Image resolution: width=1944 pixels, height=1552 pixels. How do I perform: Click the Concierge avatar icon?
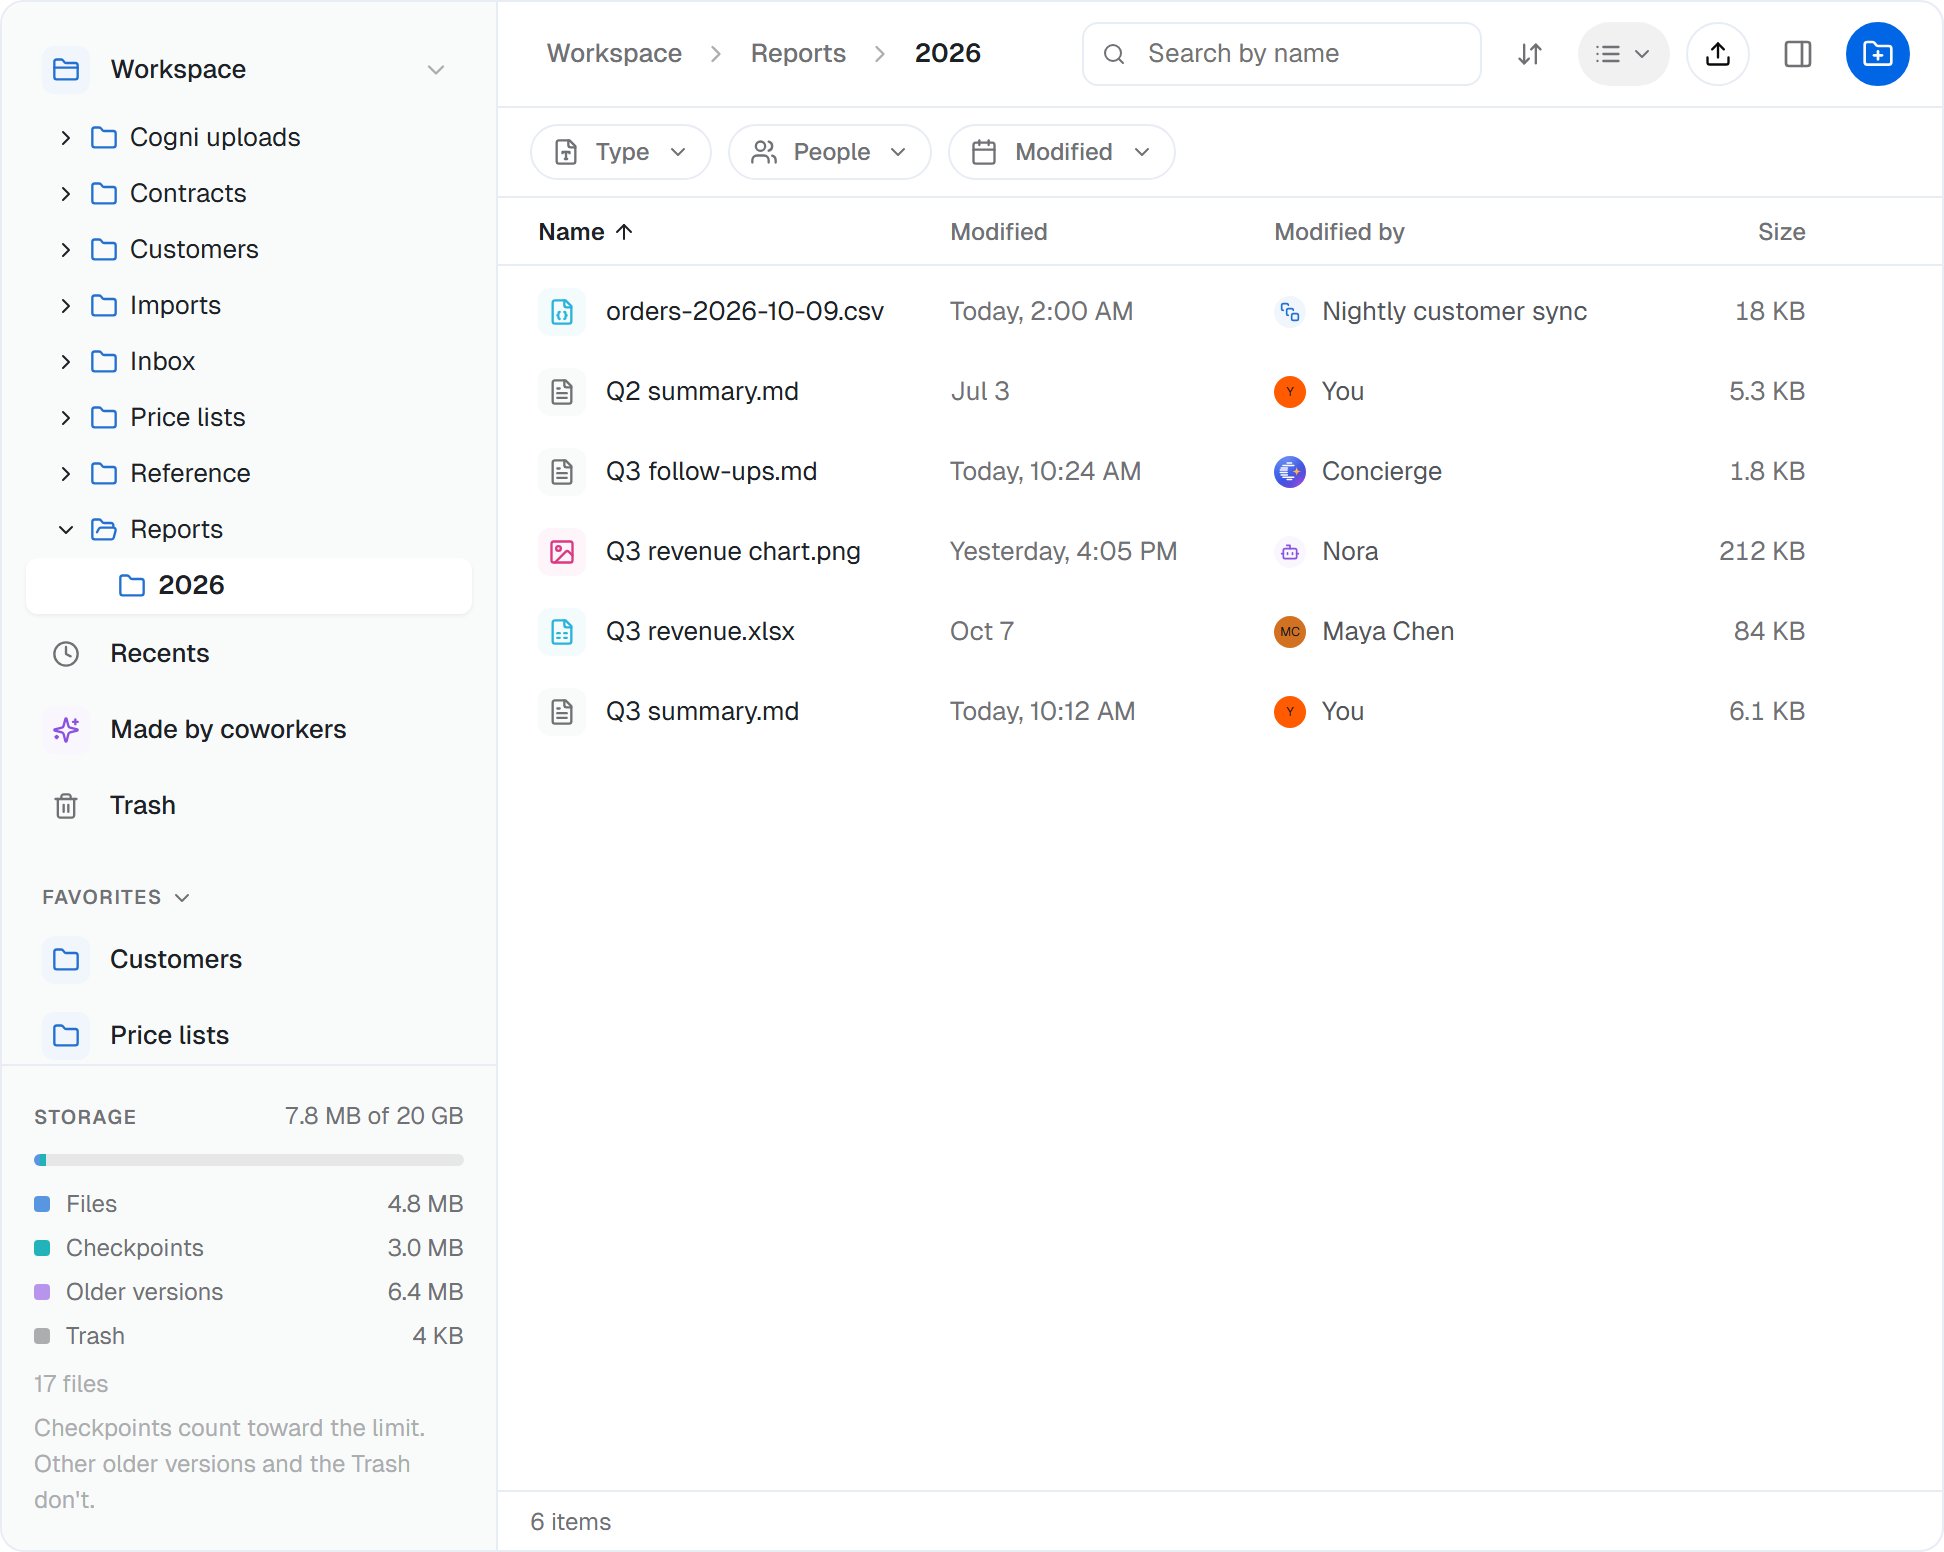1290,472
